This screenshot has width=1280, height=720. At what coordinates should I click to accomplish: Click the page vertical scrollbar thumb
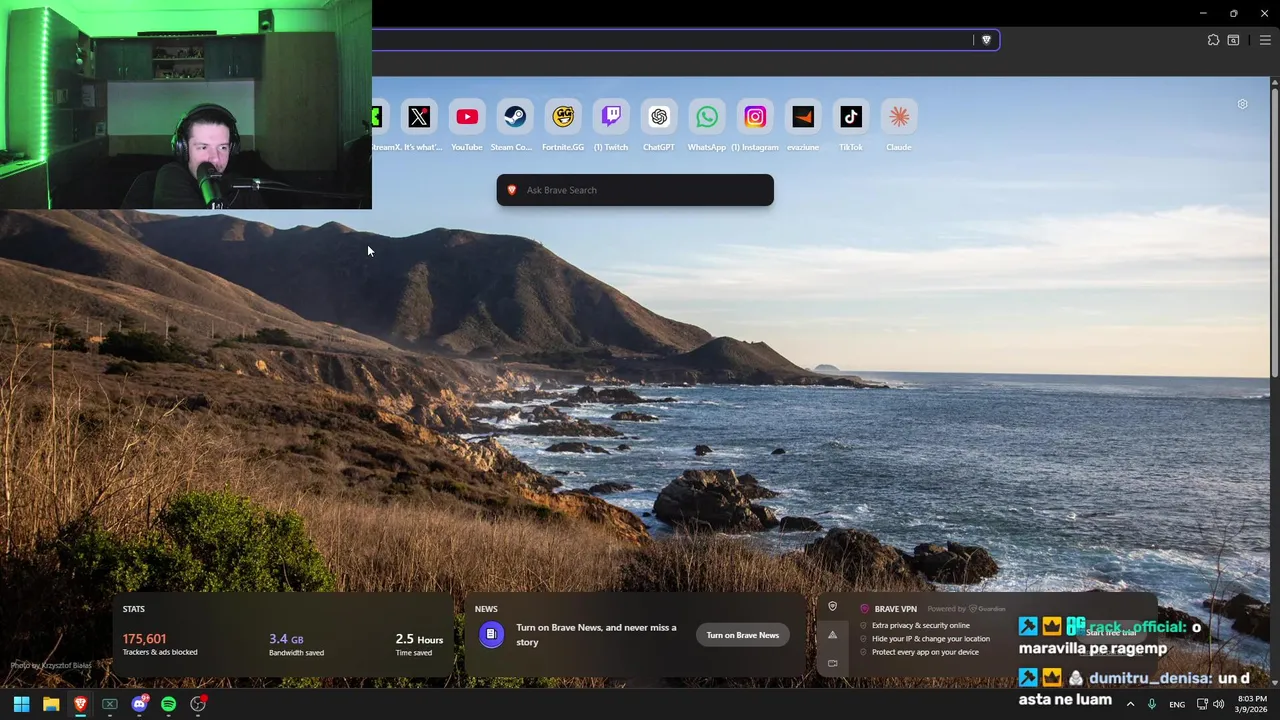pyautogui.click(x=1275, y=232)
